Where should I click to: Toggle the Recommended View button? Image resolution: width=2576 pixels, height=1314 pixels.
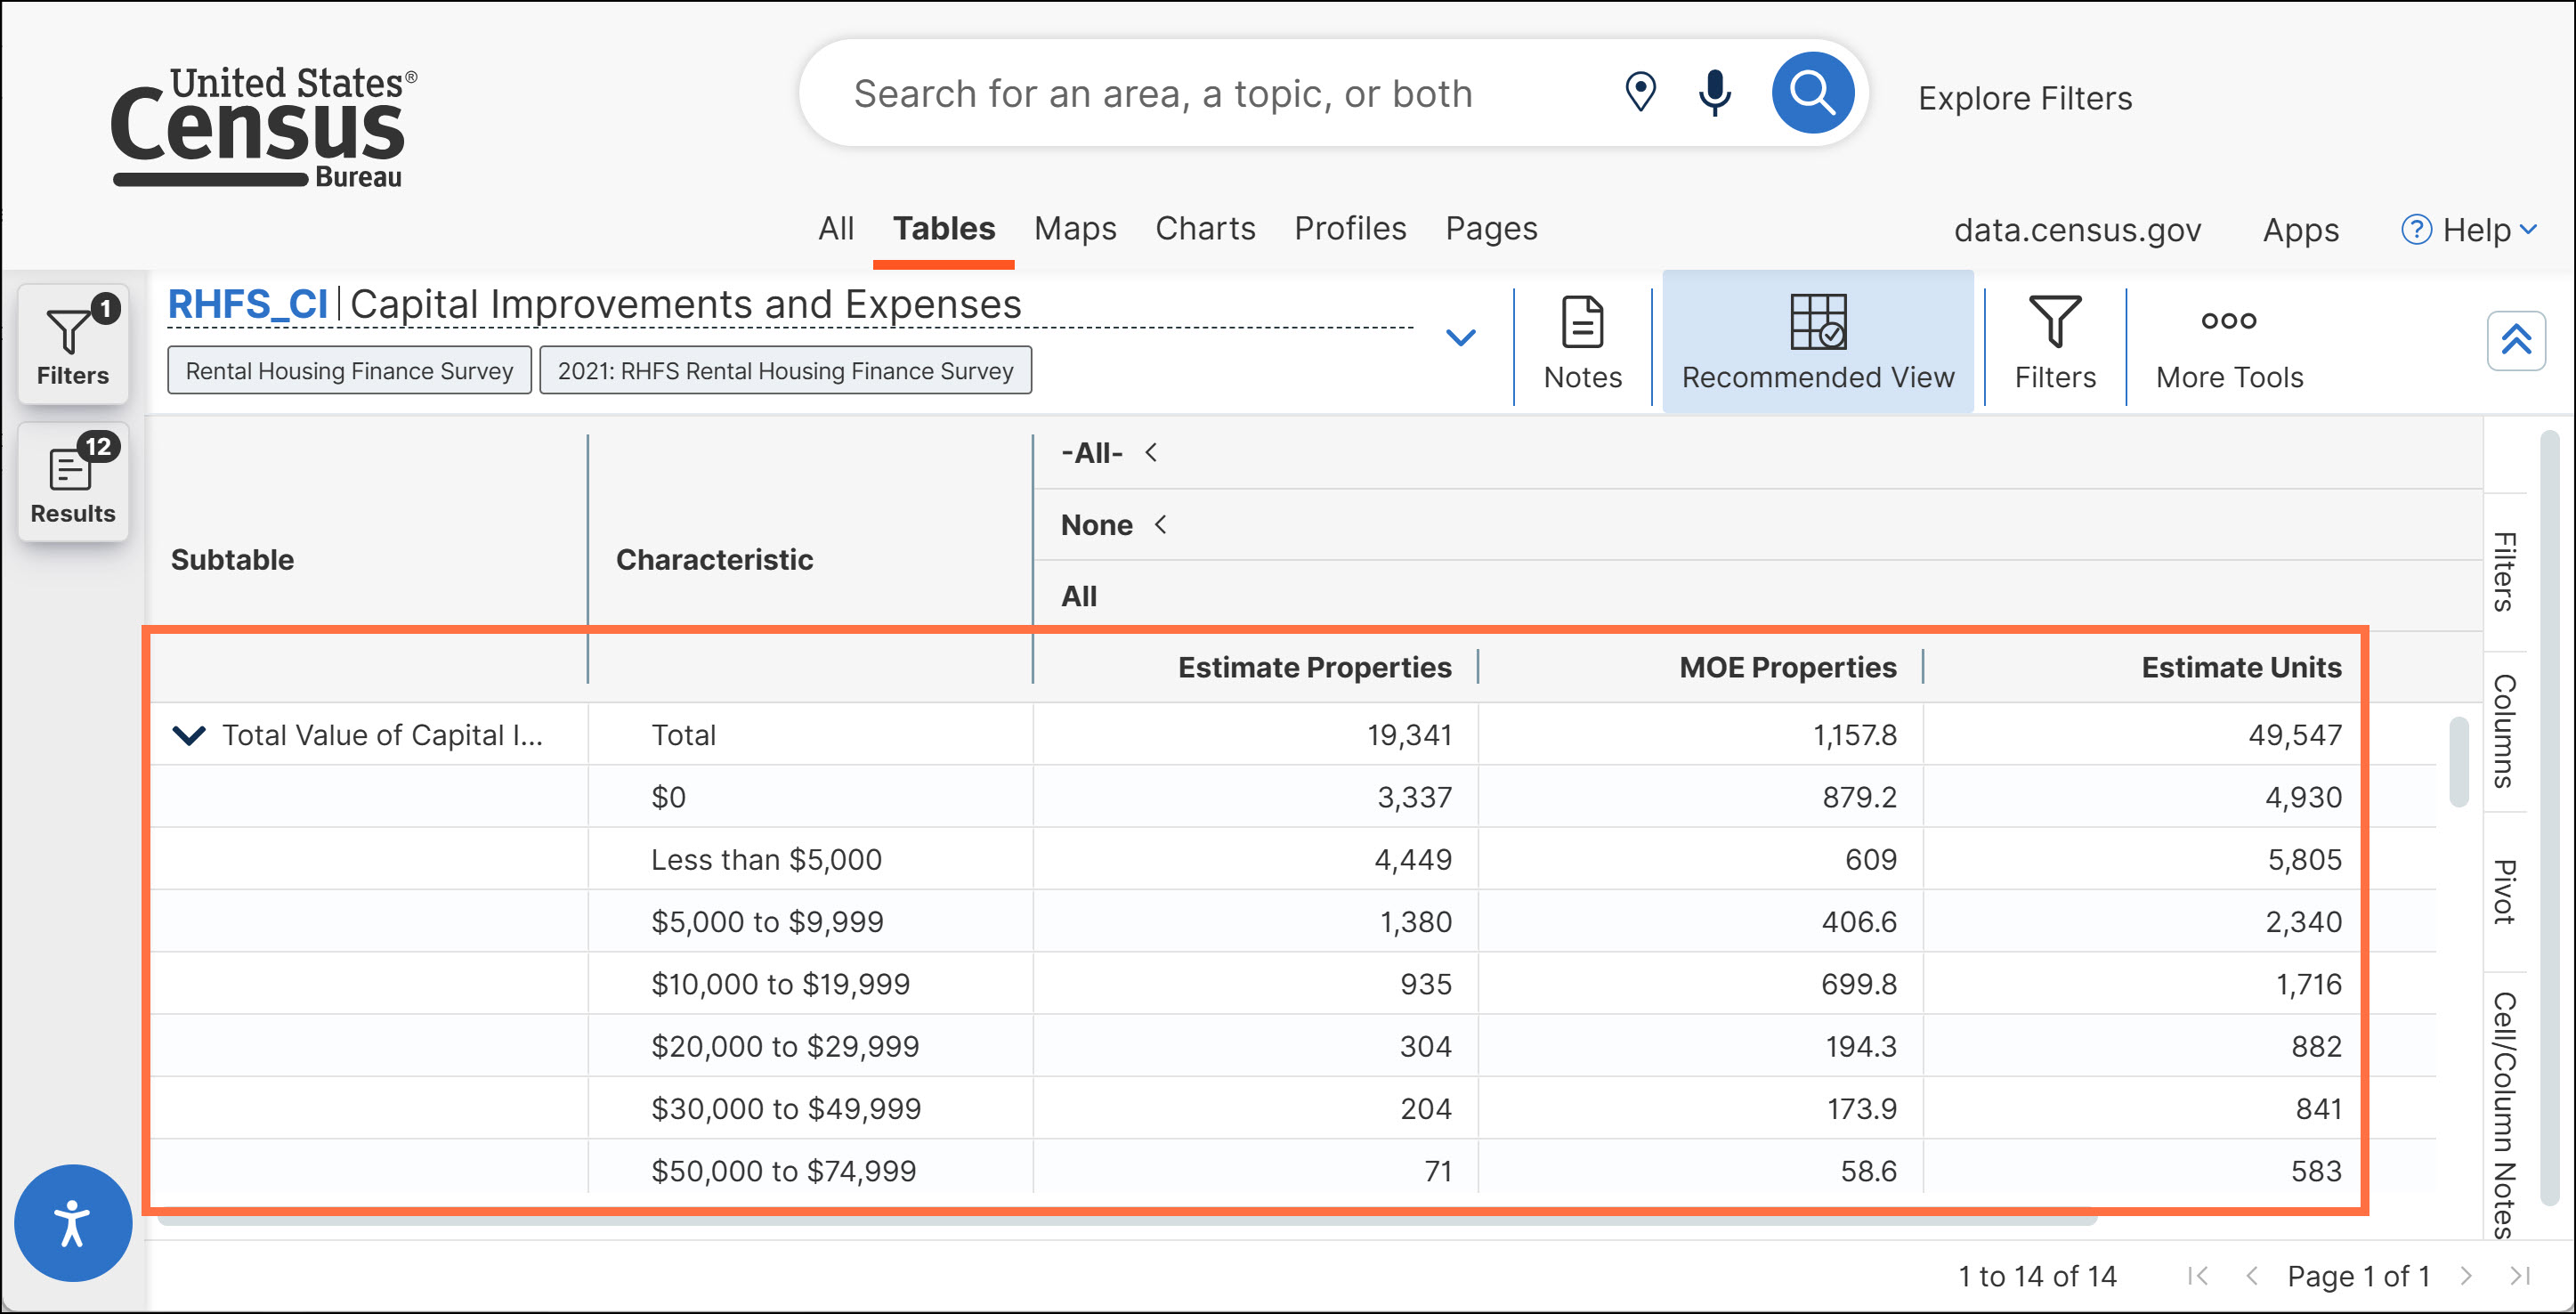(x=1817, y=341)
